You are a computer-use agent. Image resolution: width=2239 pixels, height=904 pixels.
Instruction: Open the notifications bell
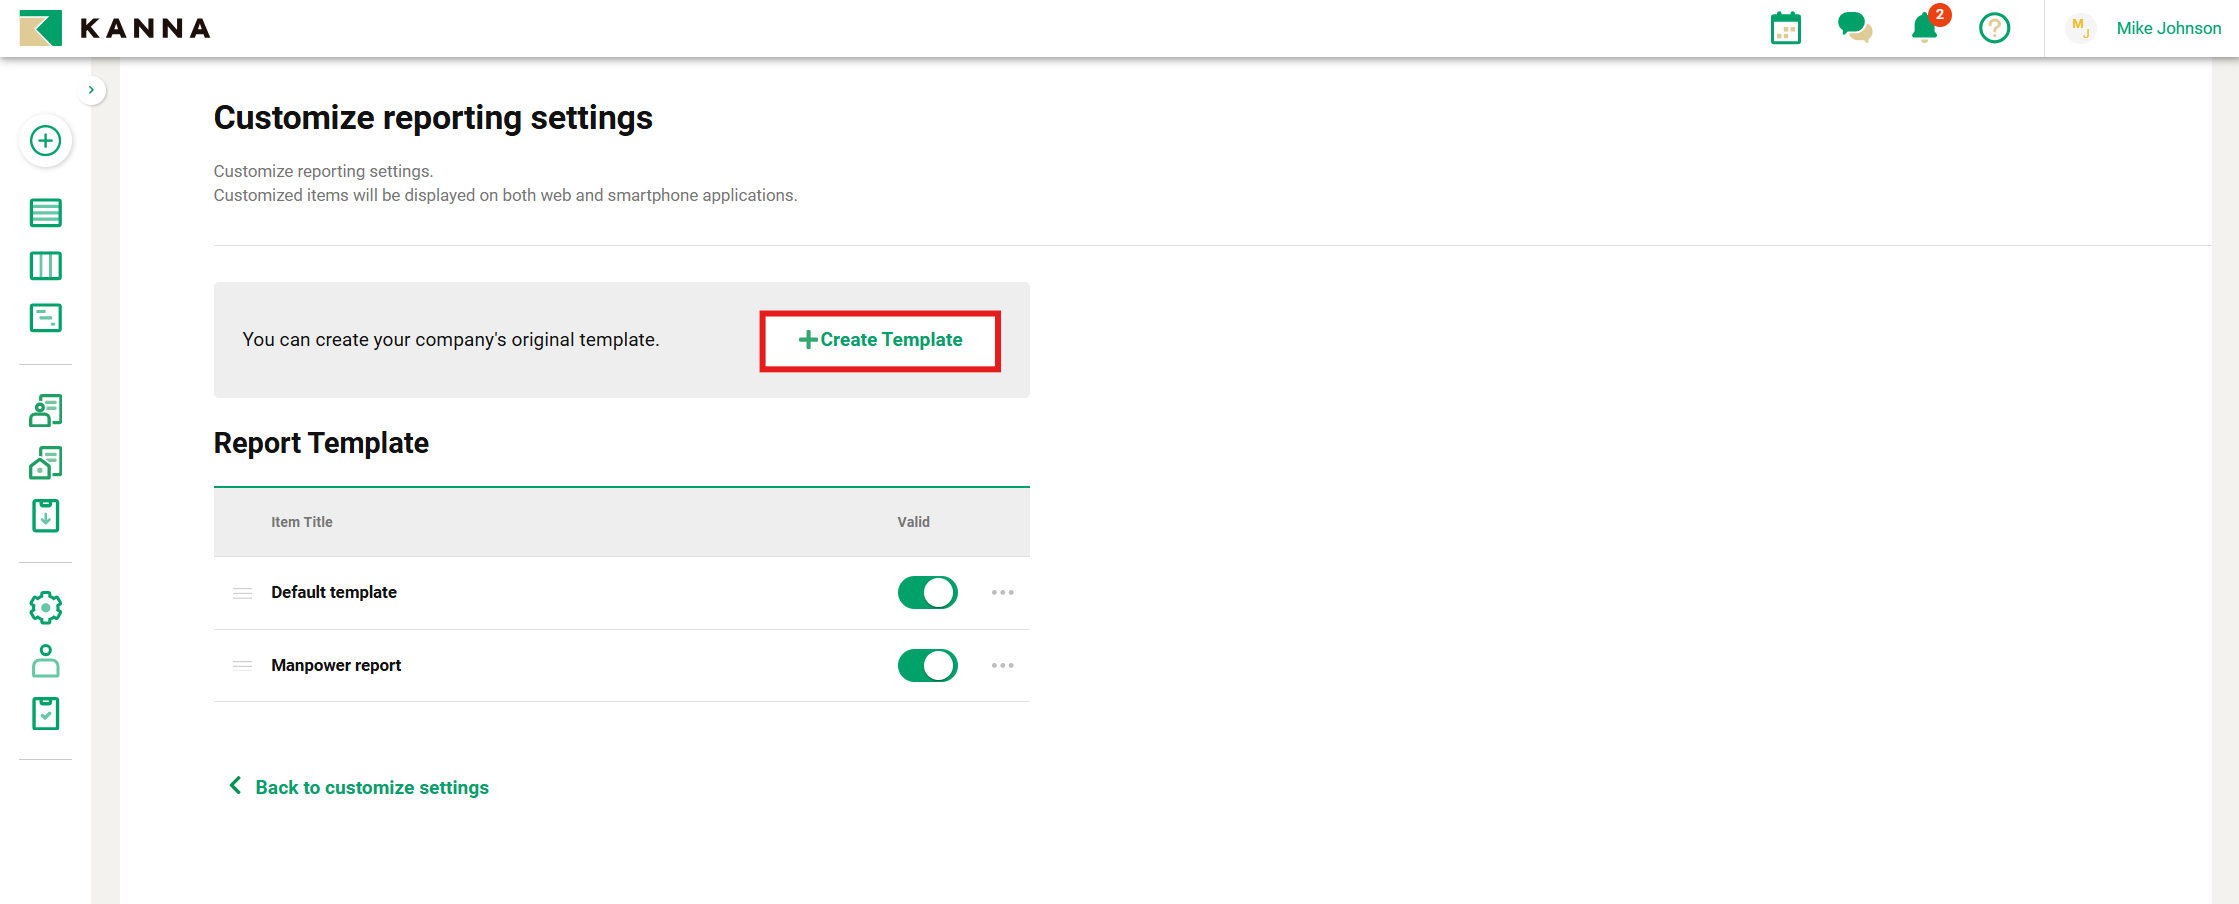pos(1924,28)
